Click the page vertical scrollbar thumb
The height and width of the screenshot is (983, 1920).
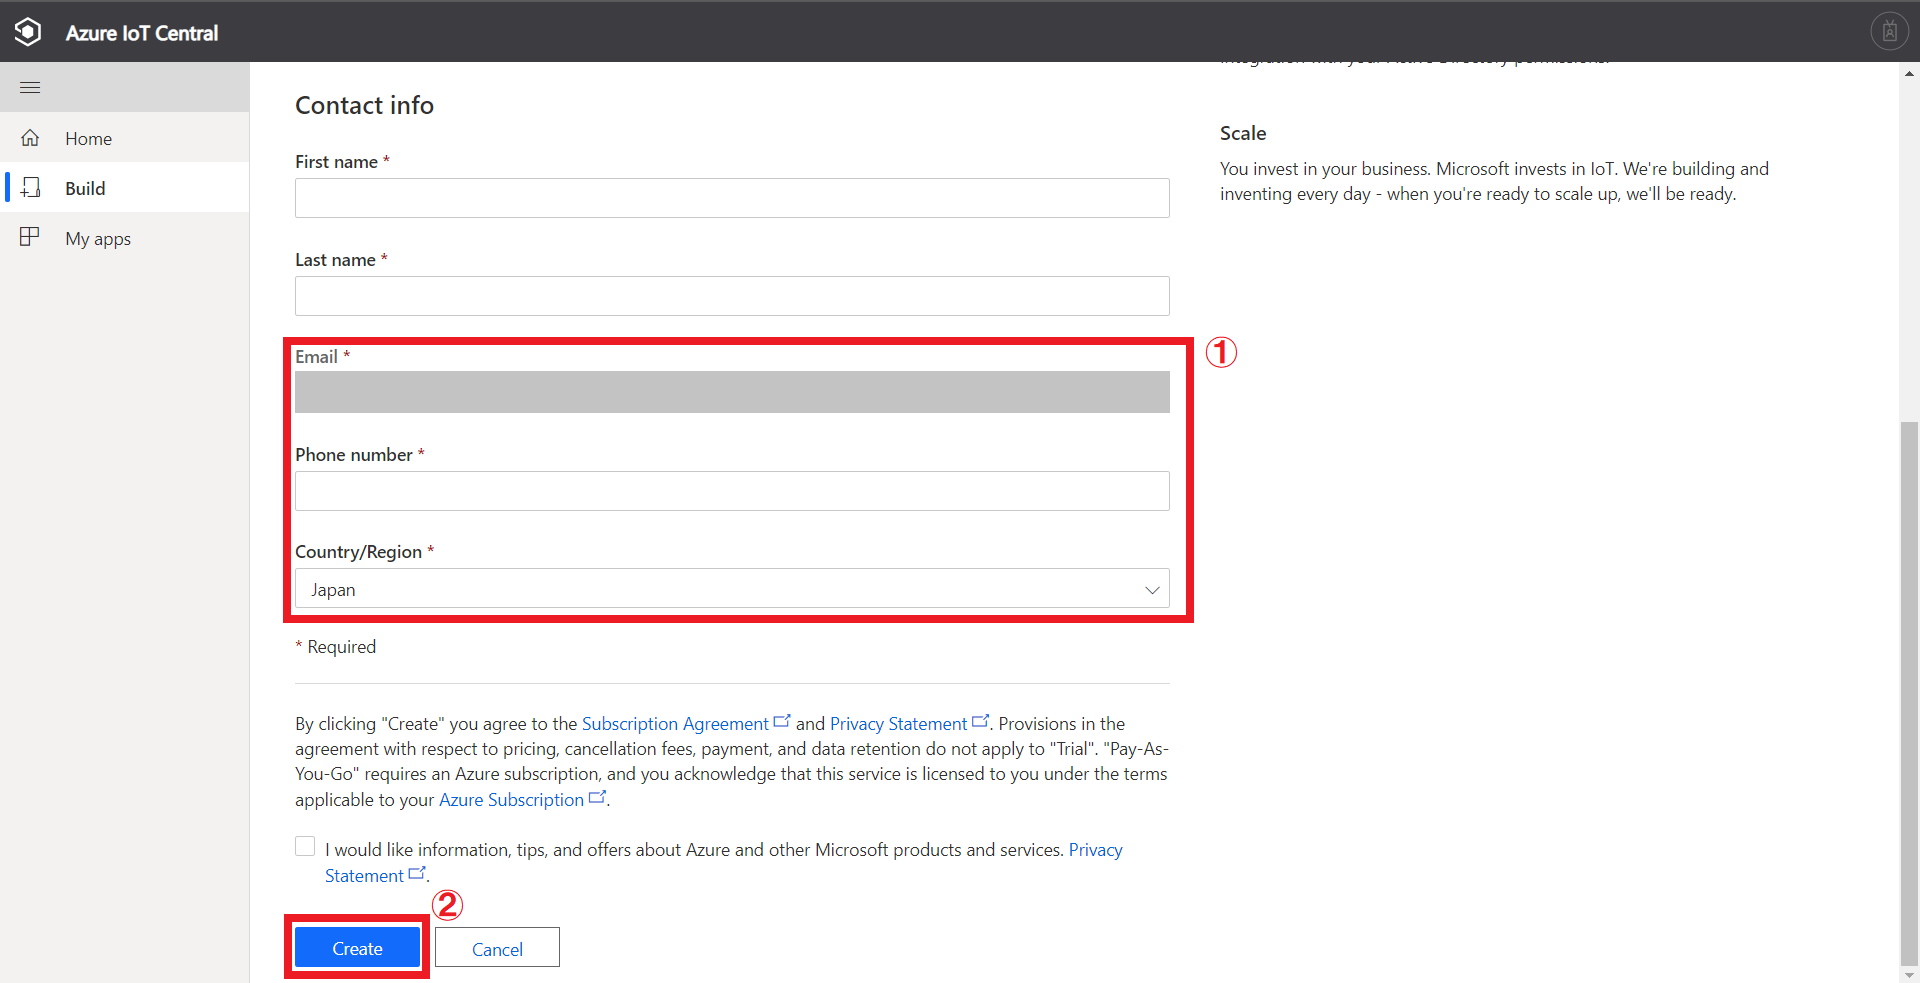coord(1909,690)
